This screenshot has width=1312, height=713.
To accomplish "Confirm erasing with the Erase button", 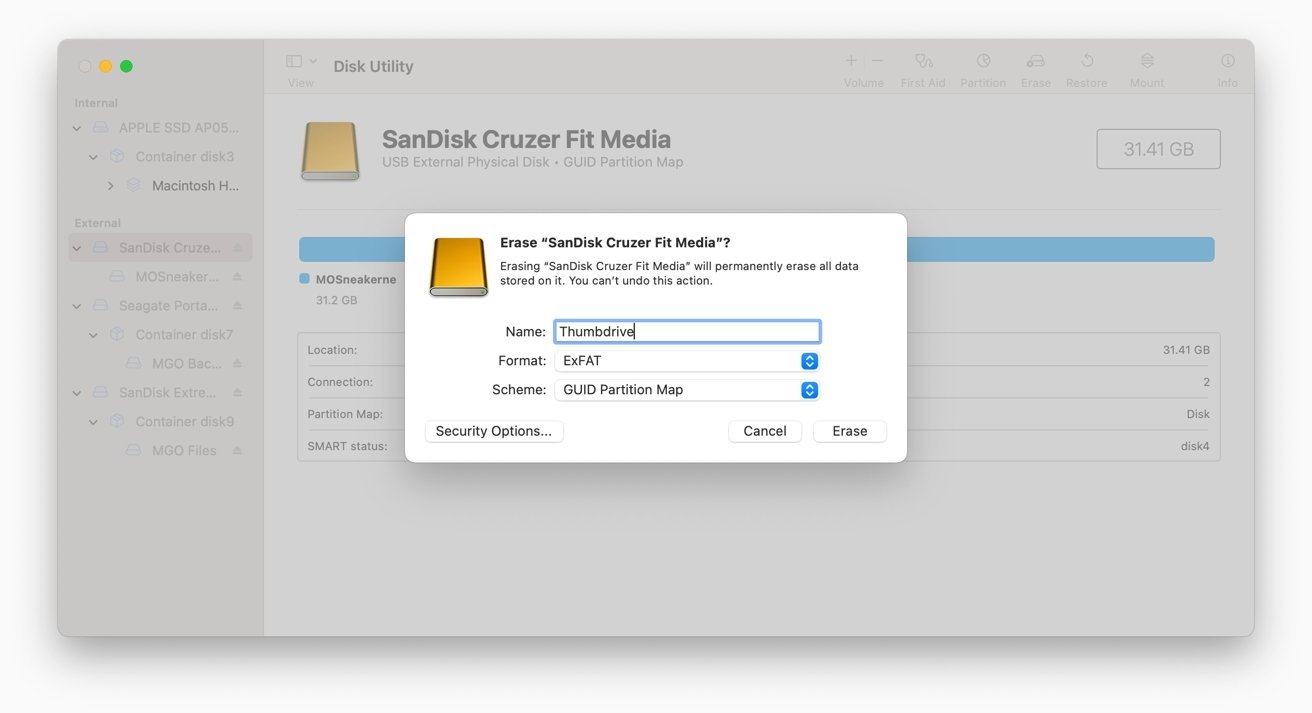I will click(x=849, y=431).
